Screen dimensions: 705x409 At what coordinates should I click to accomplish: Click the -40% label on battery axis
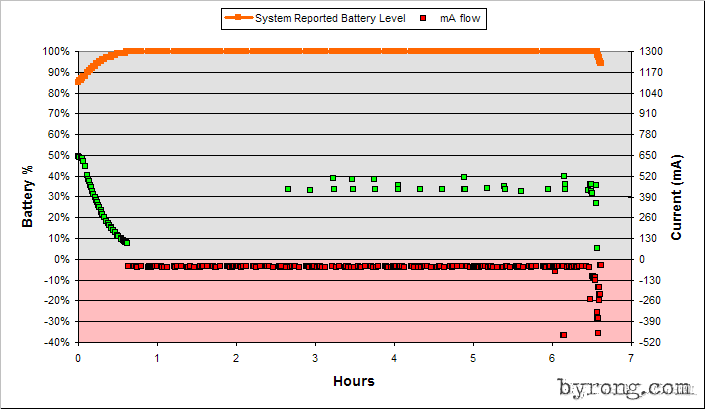click(56, 342)
